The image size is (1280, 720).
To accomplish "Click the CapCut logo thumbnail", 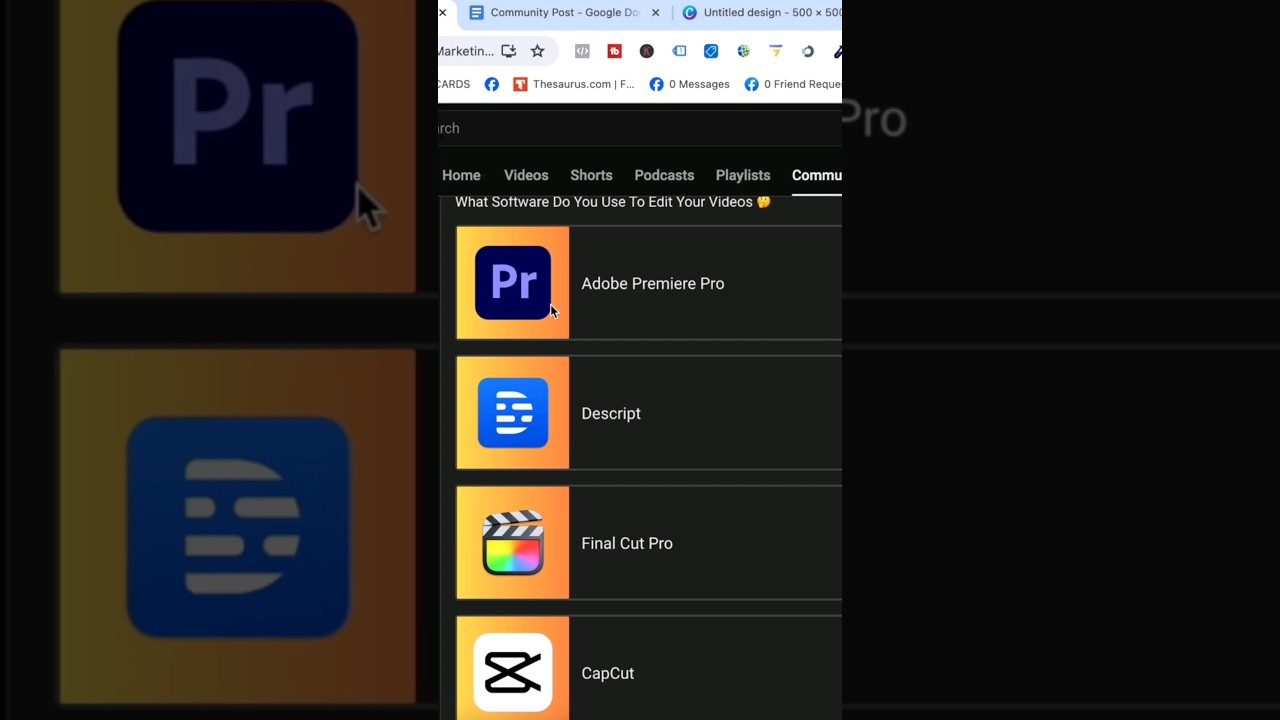I will pos(513,668).
